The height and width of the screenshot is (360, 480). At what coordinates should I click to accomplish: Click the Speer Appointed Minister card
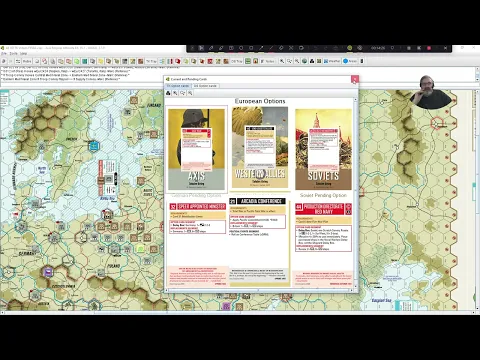198,244
